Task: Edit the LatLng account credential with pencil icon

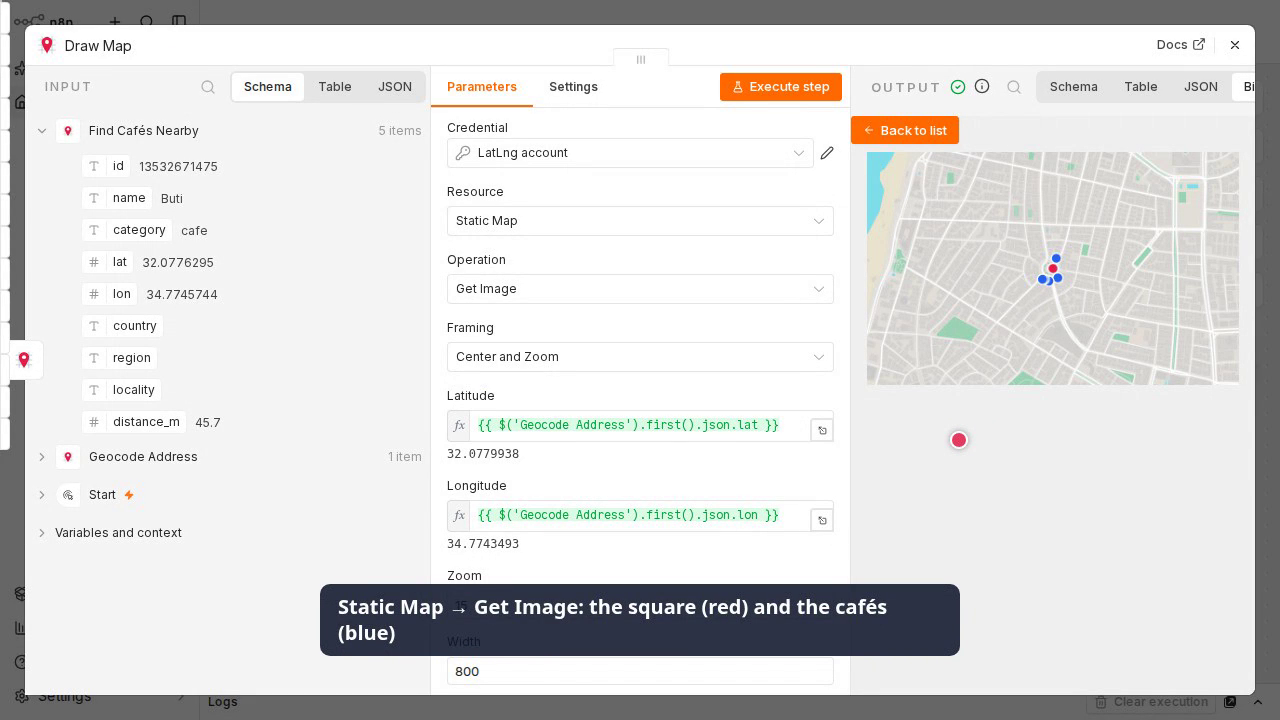Action: click(827, 153)
